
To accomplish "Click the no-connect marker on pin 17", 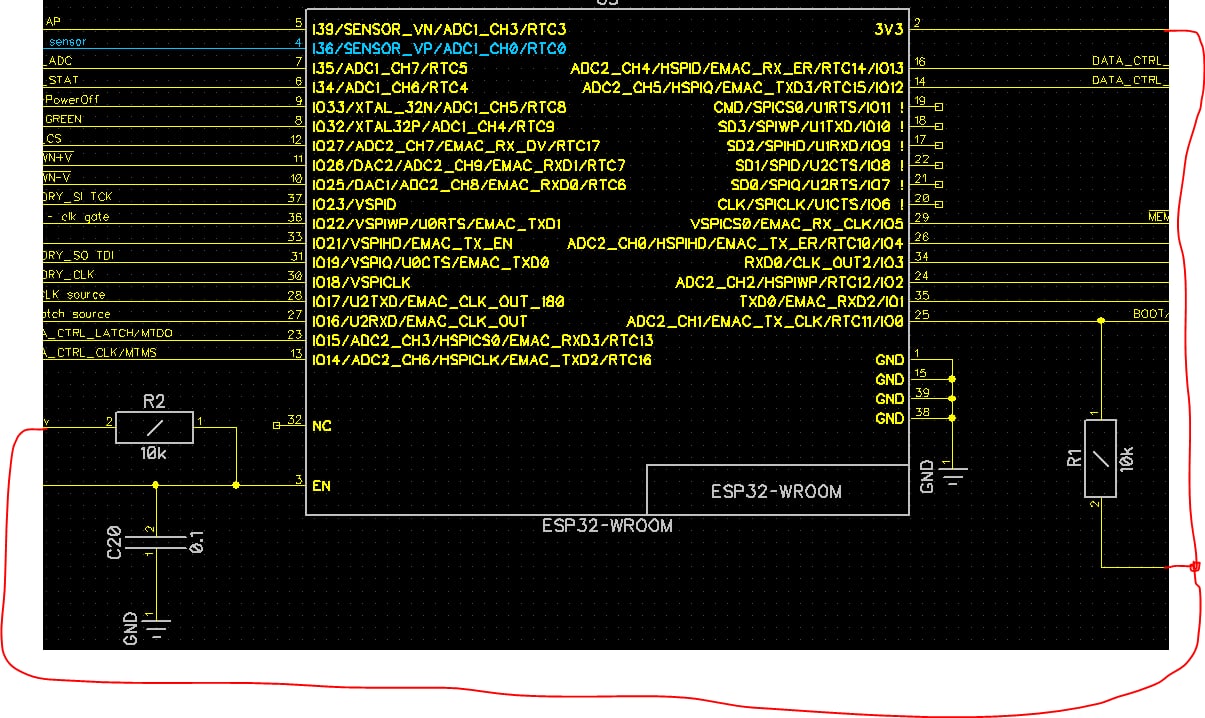I will coord(938,145).
